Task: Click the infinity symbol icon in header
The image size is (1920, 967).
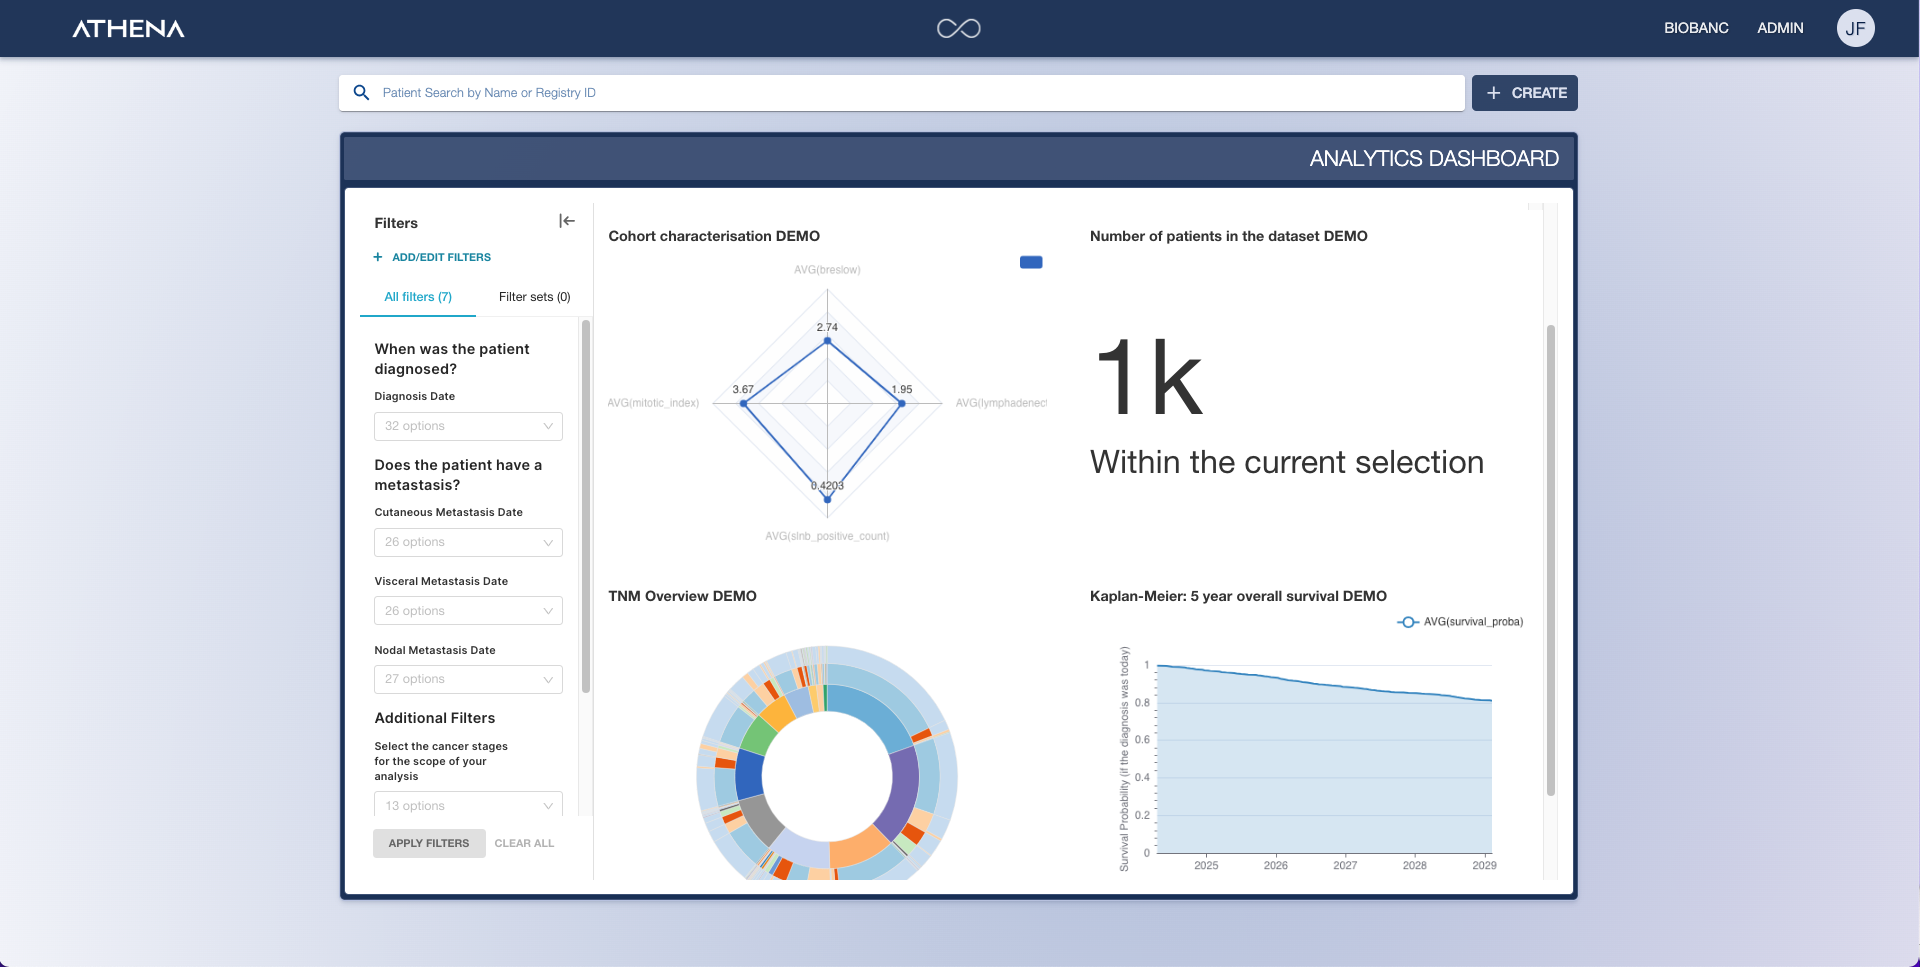Action: 958,29
